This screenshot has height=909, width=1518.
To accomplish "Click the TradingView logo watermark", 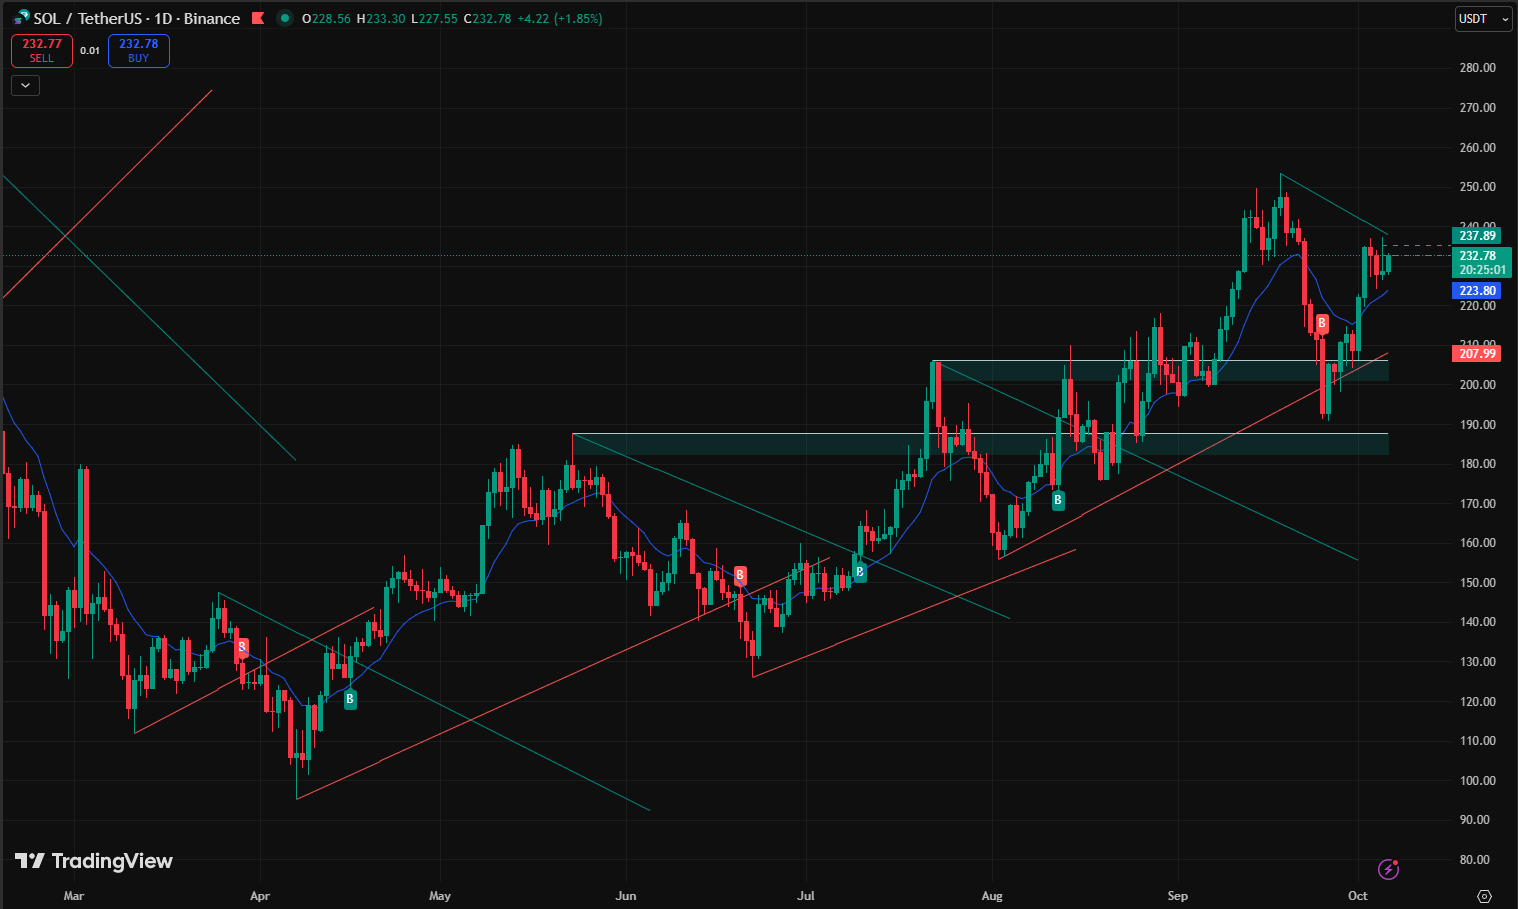I will click(94, 861).
